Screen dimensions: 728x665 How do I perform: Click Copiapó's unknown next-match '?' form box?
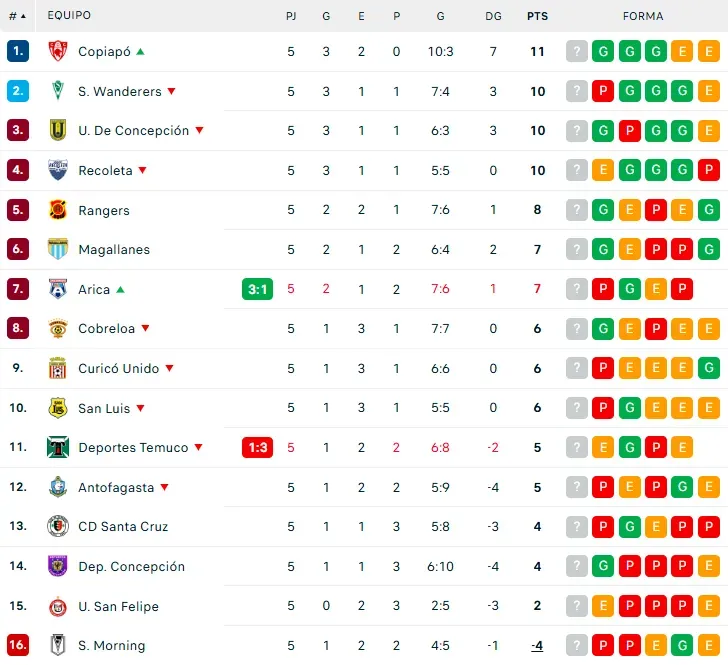pyautogui.click(x=576, y=52)
